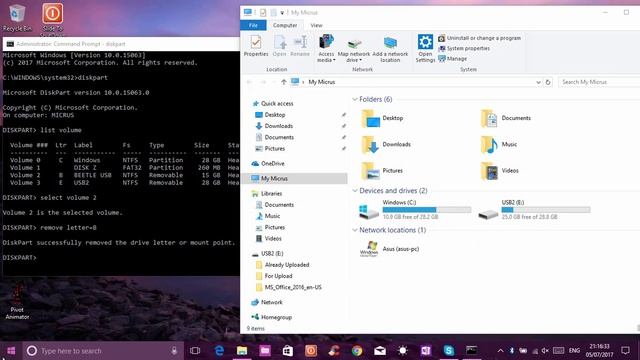Open the taskbar clock and date
This screenshot has width=640, height=360.
pyautogui.click(x=599, y=351)
